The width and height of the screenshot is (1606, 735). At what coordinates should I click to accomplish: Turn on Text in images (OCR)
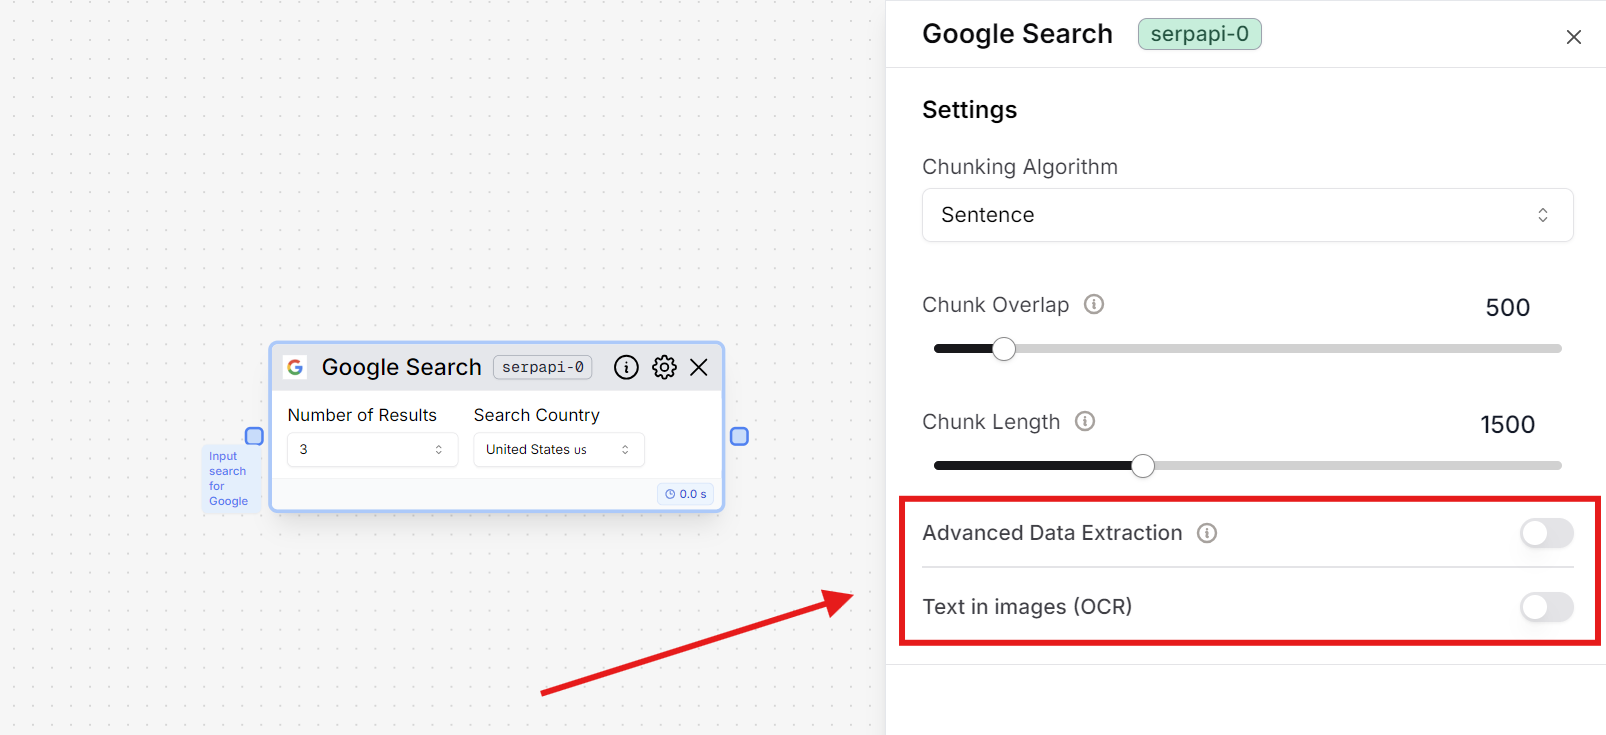click(1547, 607)
